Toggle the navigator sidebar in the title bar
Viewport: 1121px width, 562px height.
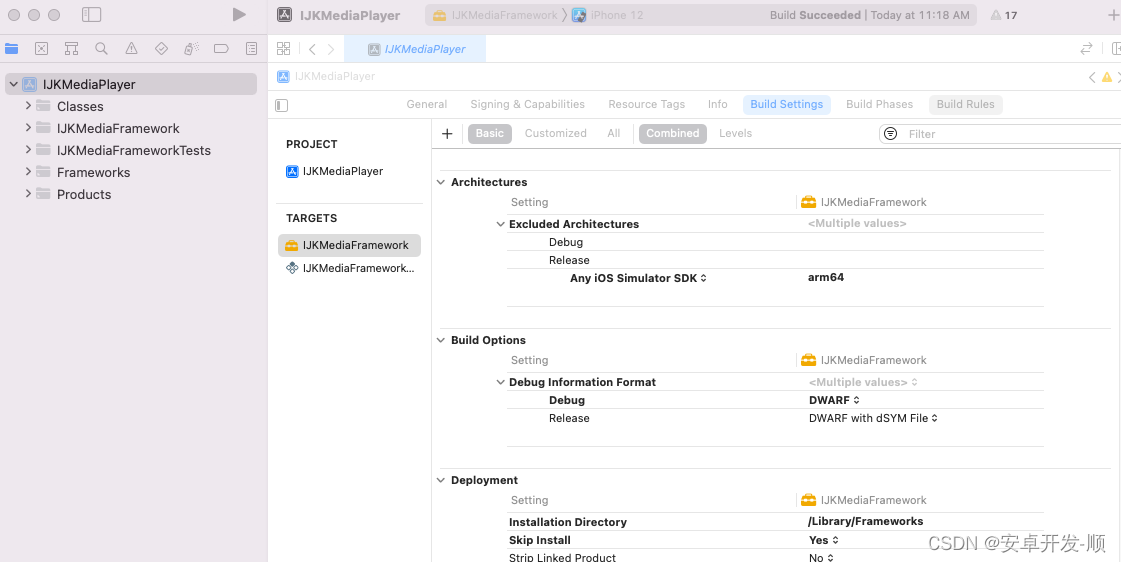coord(92,15)
